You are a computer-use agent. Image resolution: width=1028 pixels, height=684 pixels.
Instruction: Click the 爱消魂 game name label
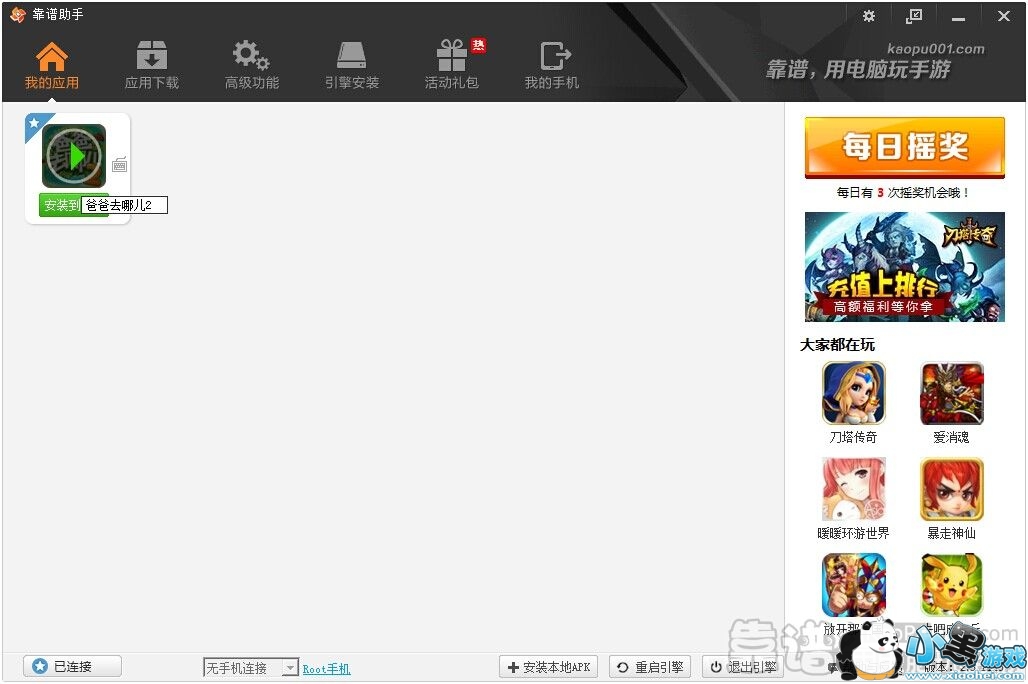951,437
